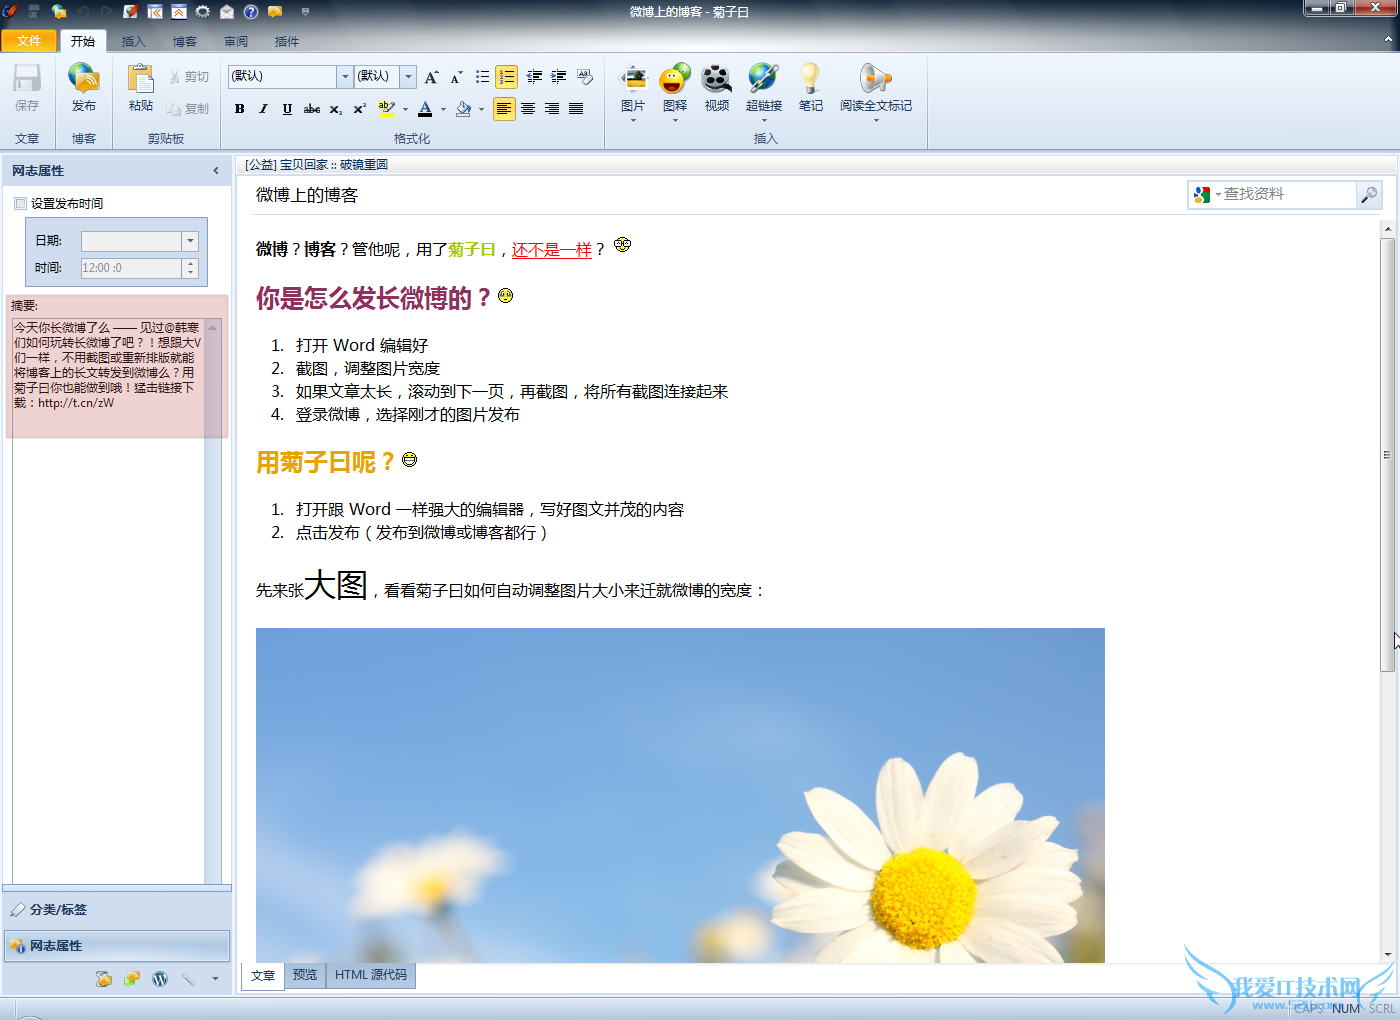
Task: Click the 粘贴 paste clipboard icon
Action: tap(141, 79)
